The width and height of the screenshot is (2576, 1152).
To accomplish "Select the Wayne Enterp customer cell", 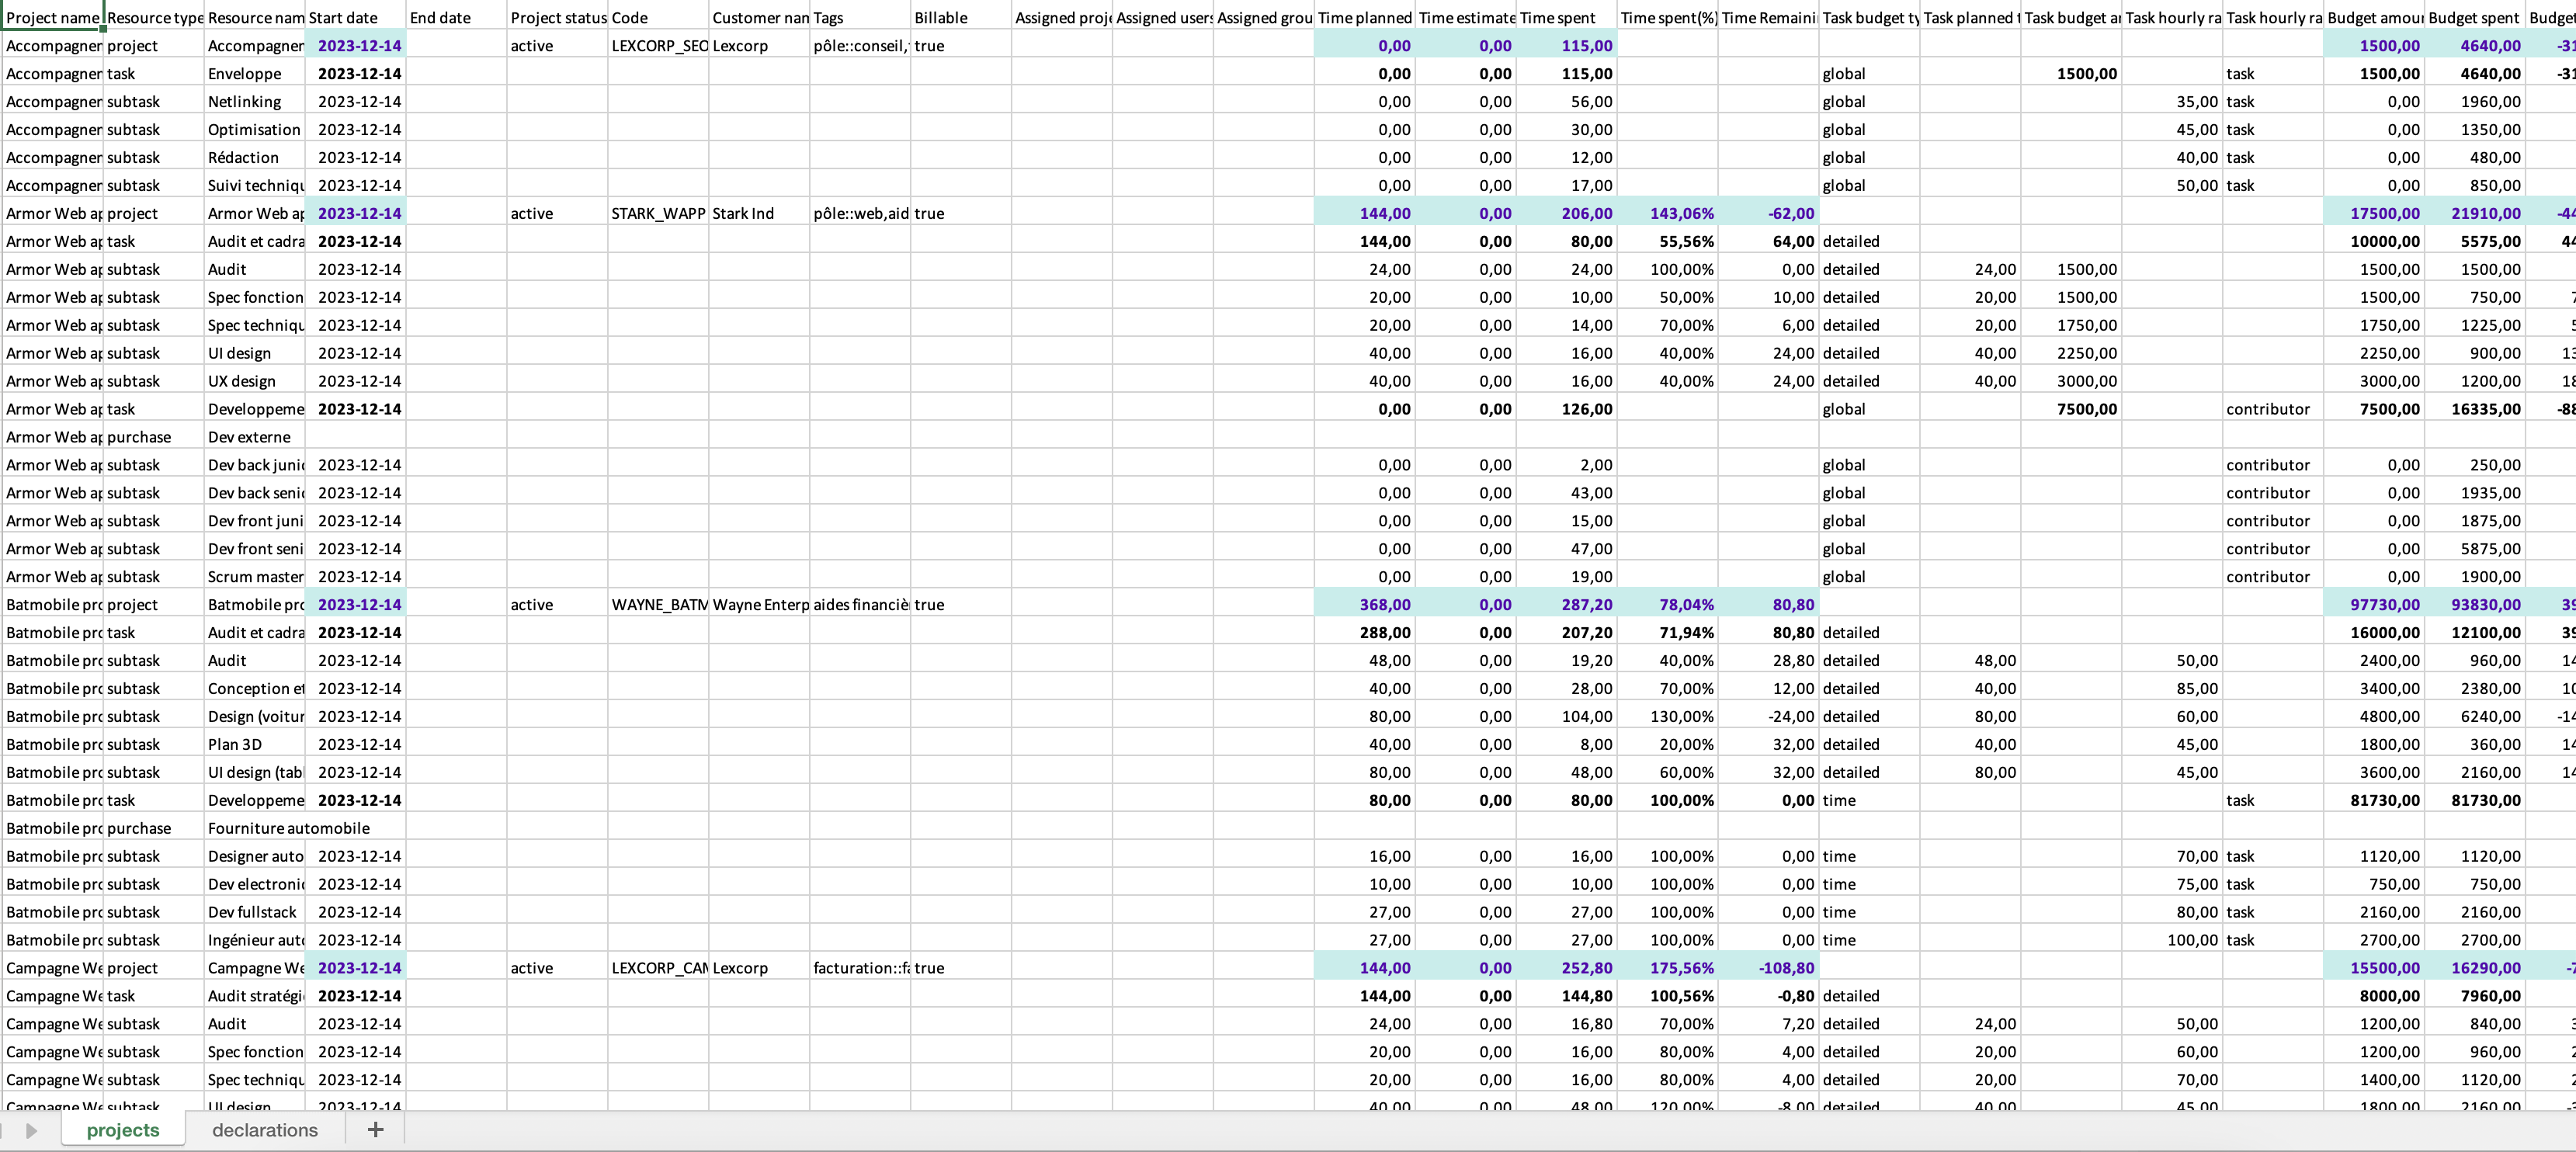I will [759, 604].
